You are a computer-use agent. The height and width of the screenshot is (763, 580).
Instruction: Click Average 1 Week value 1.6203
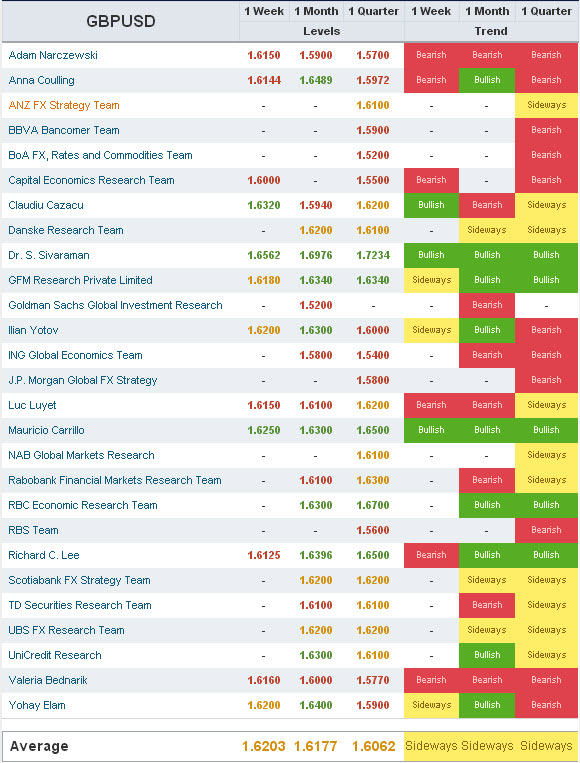(264, 746)
